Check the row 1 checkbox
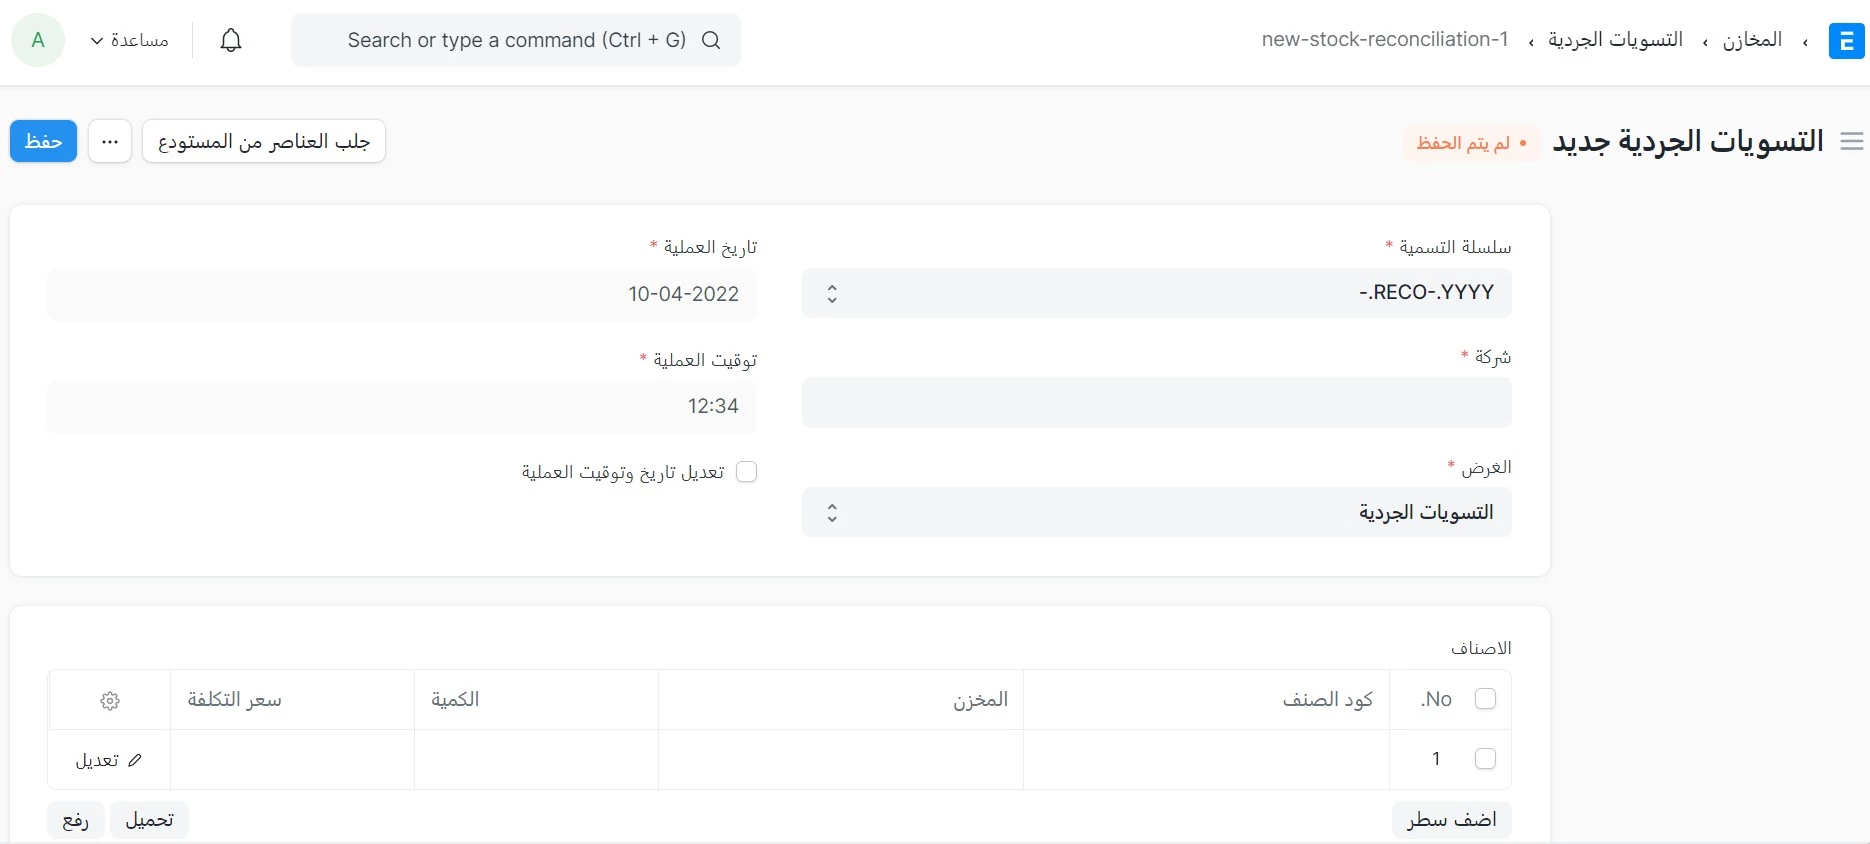Image resolution: width=1870 pixels, height=844 pixels. tap(1485, 759)
